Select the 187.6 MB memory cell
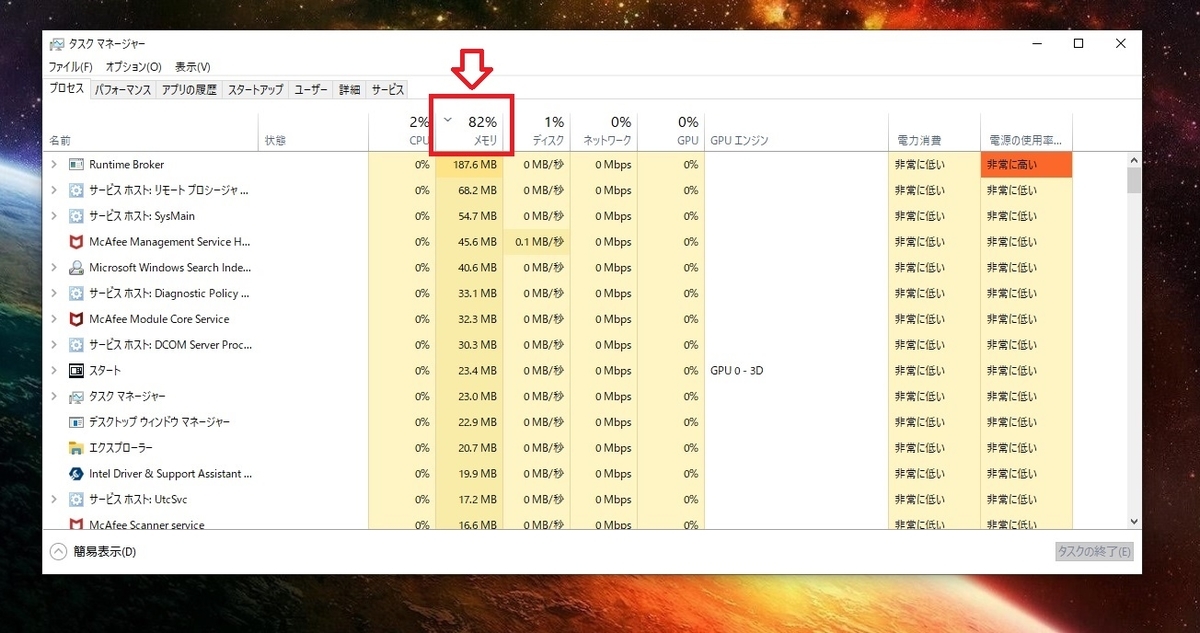 click(469, 164)
